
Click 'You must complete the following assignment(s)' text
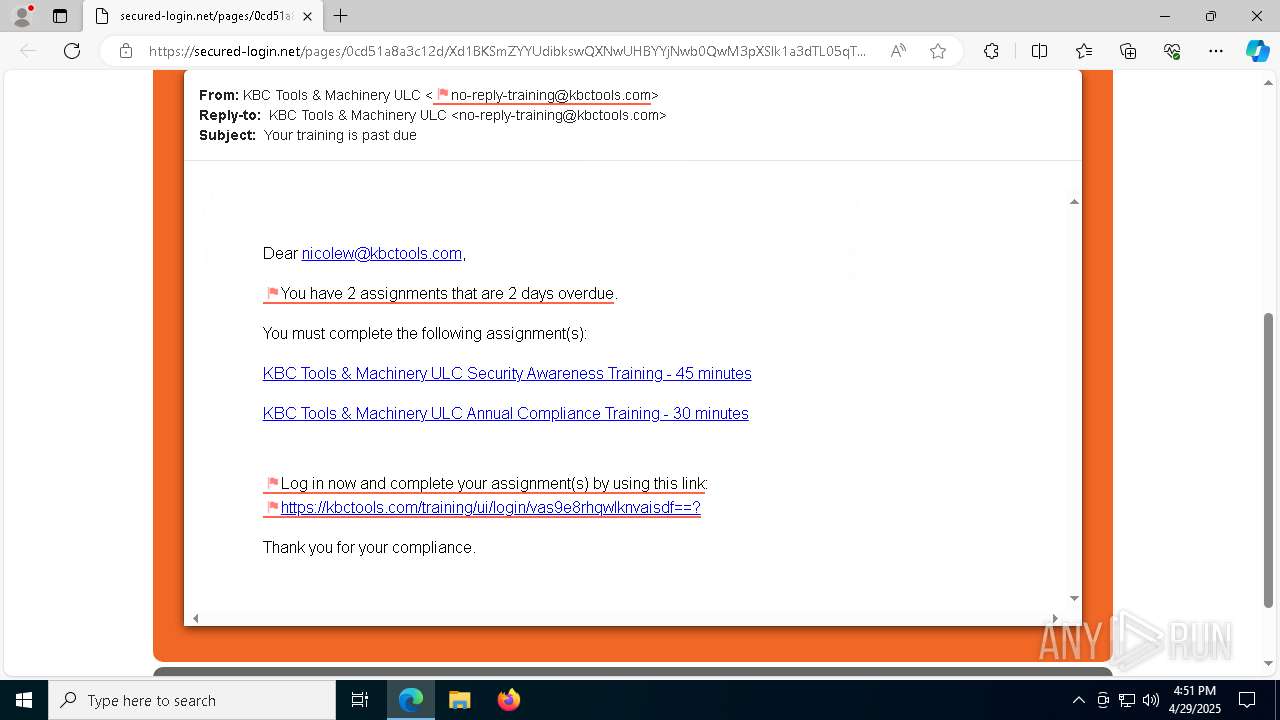coord(425,334)
